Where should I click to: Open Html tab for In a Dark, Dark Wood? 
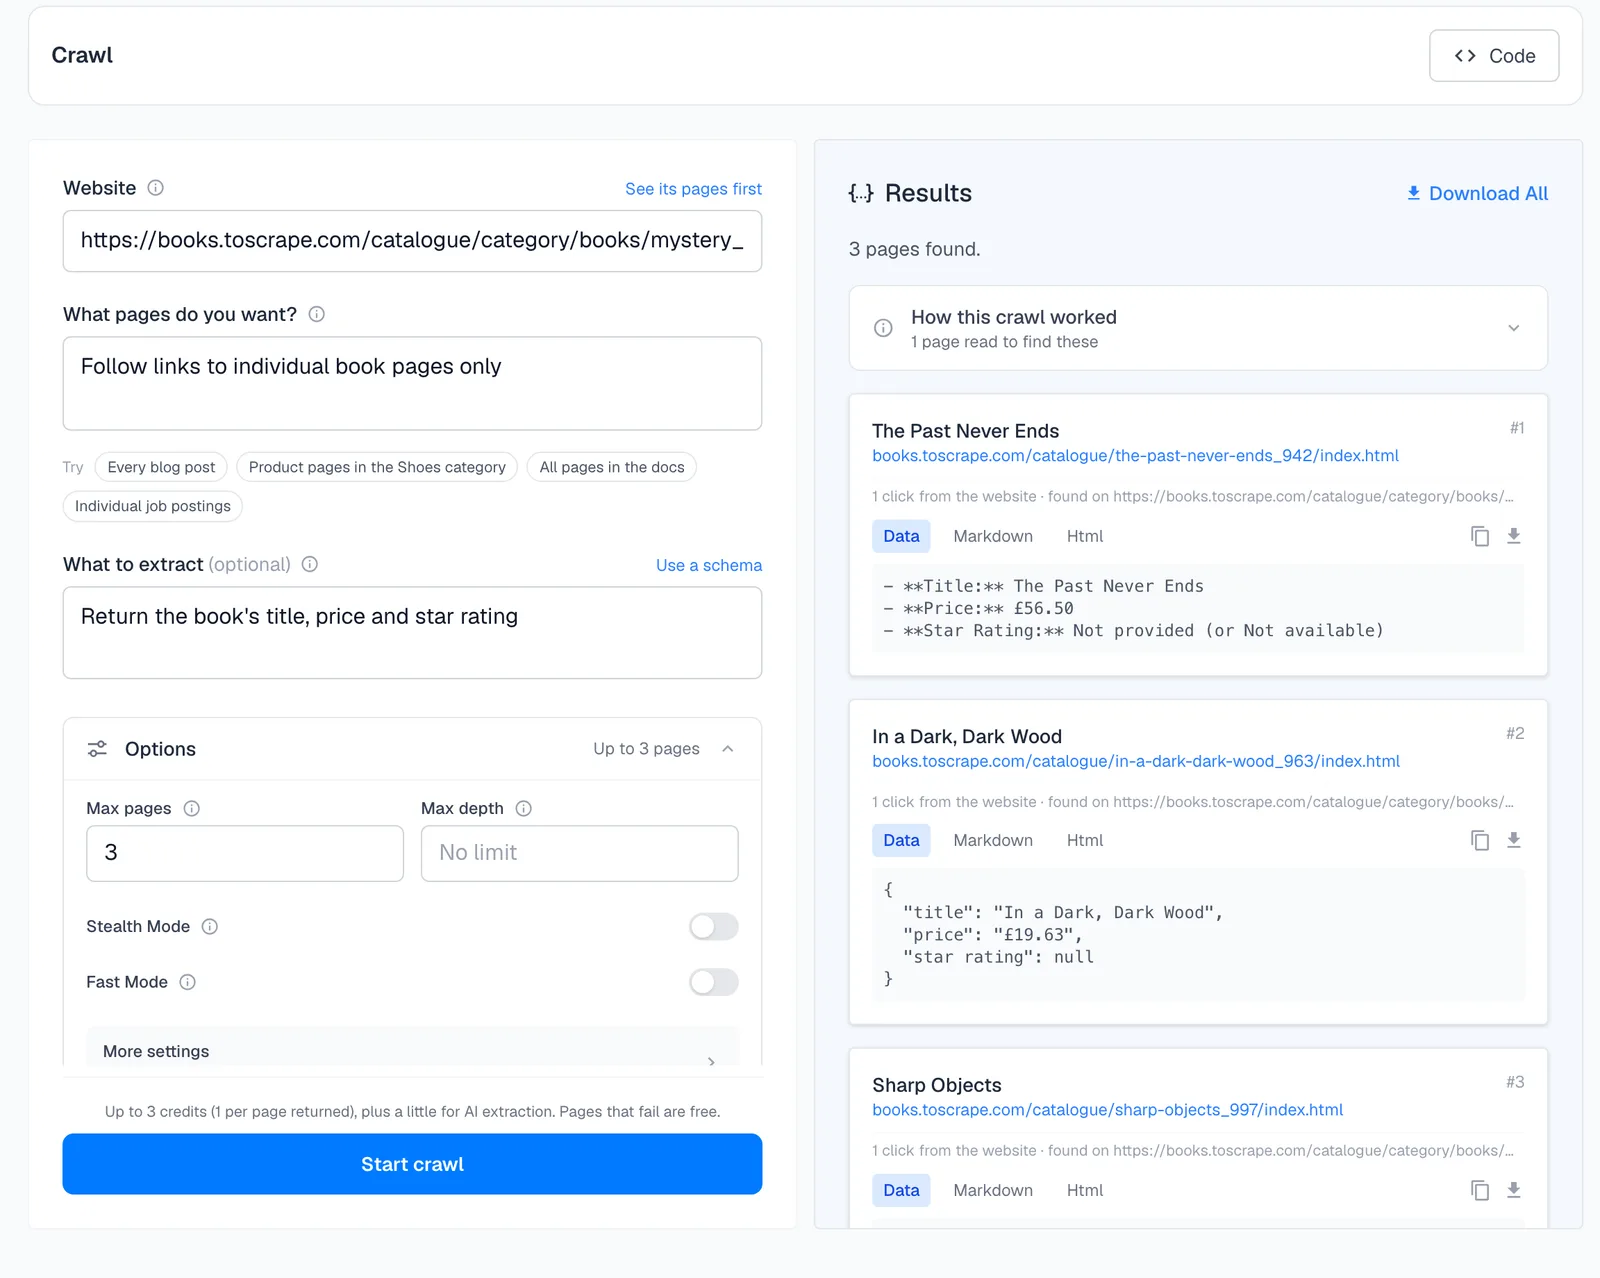pos(1085,840)
